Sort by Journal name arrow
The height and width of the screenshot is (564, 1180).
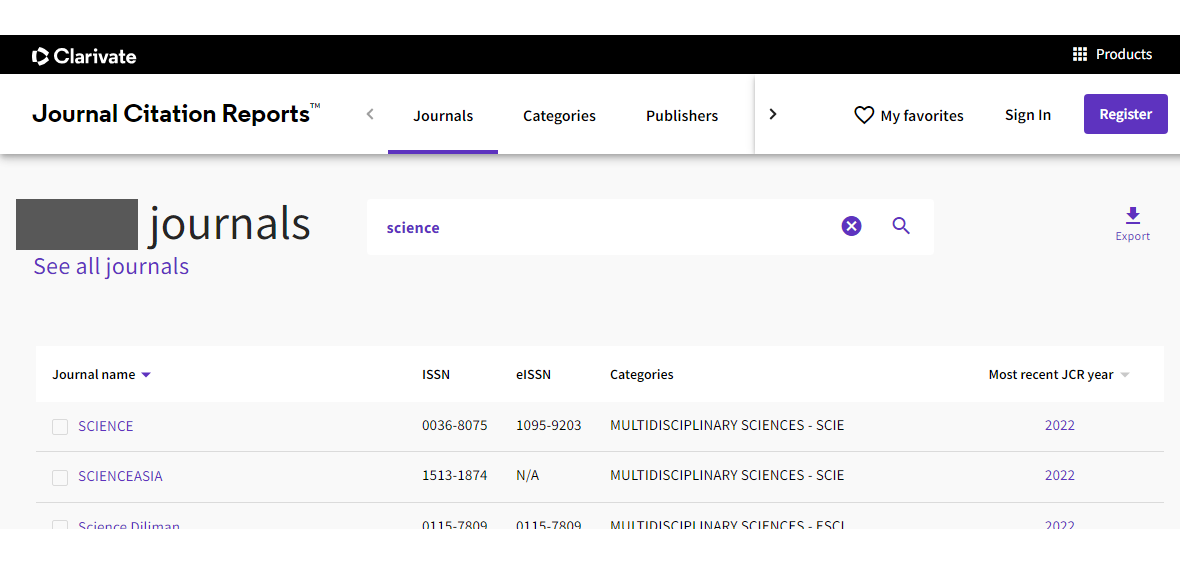pyautogui.click(x=146, y=375)
